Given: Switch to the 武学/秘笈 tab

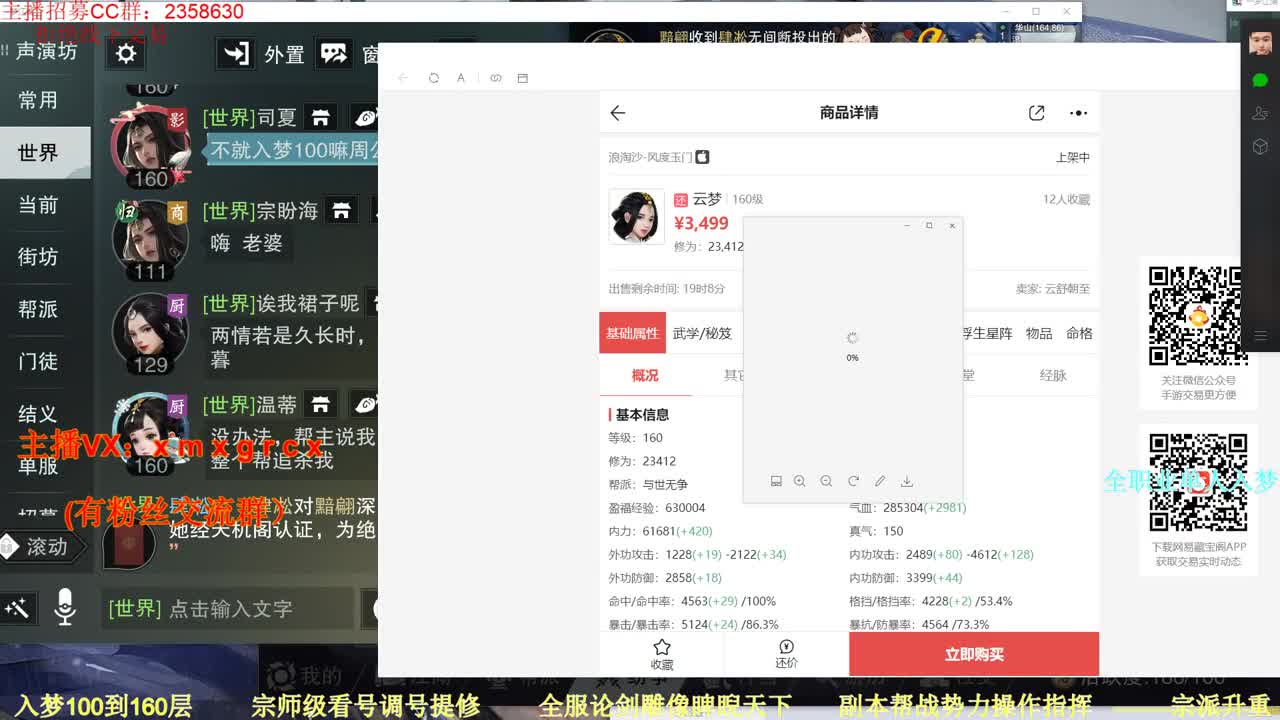Looking at the screenshot, I should point(702,333).
